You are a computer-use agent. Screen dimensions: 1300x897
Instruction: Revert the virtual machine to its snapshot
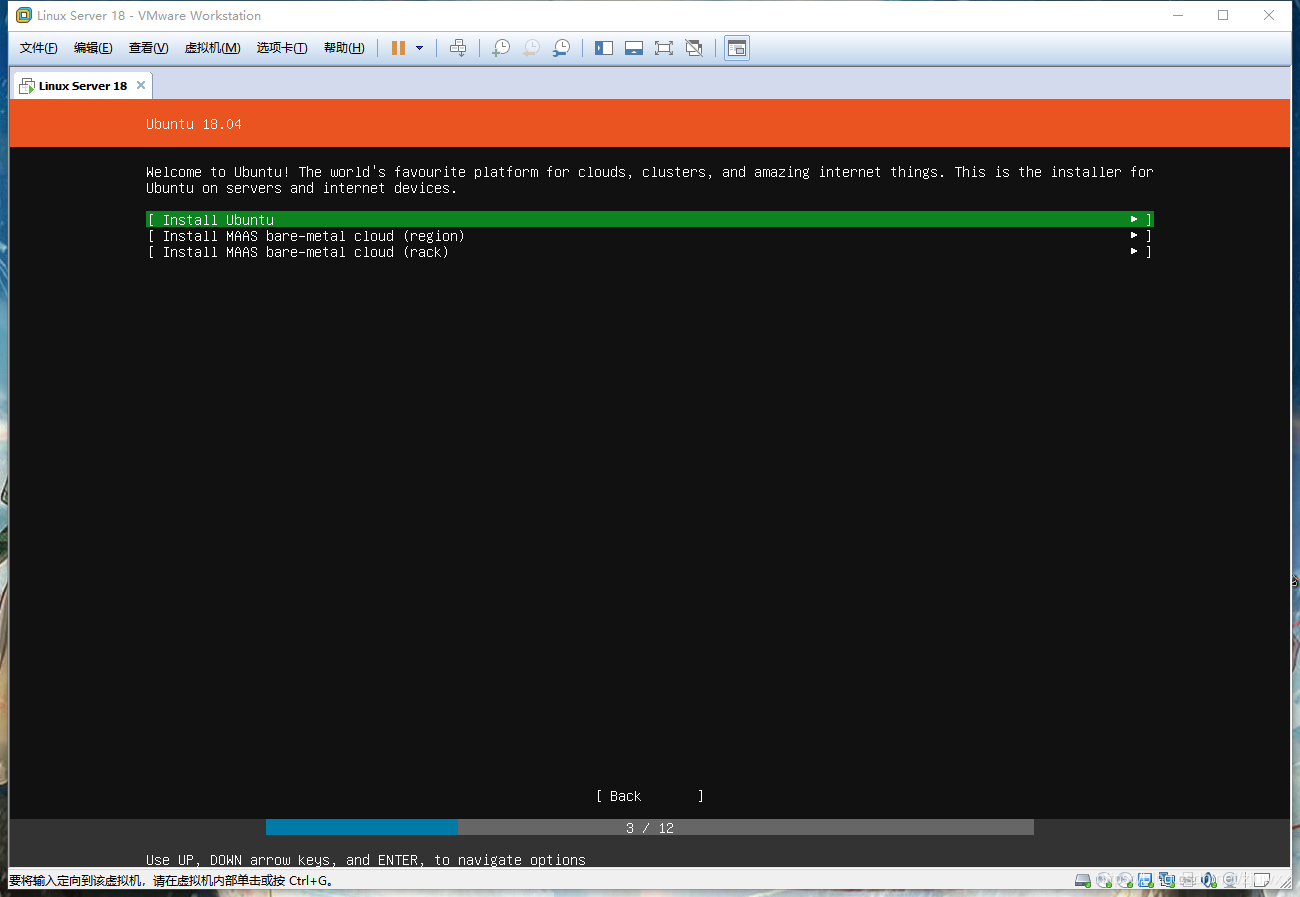(531, 48)
